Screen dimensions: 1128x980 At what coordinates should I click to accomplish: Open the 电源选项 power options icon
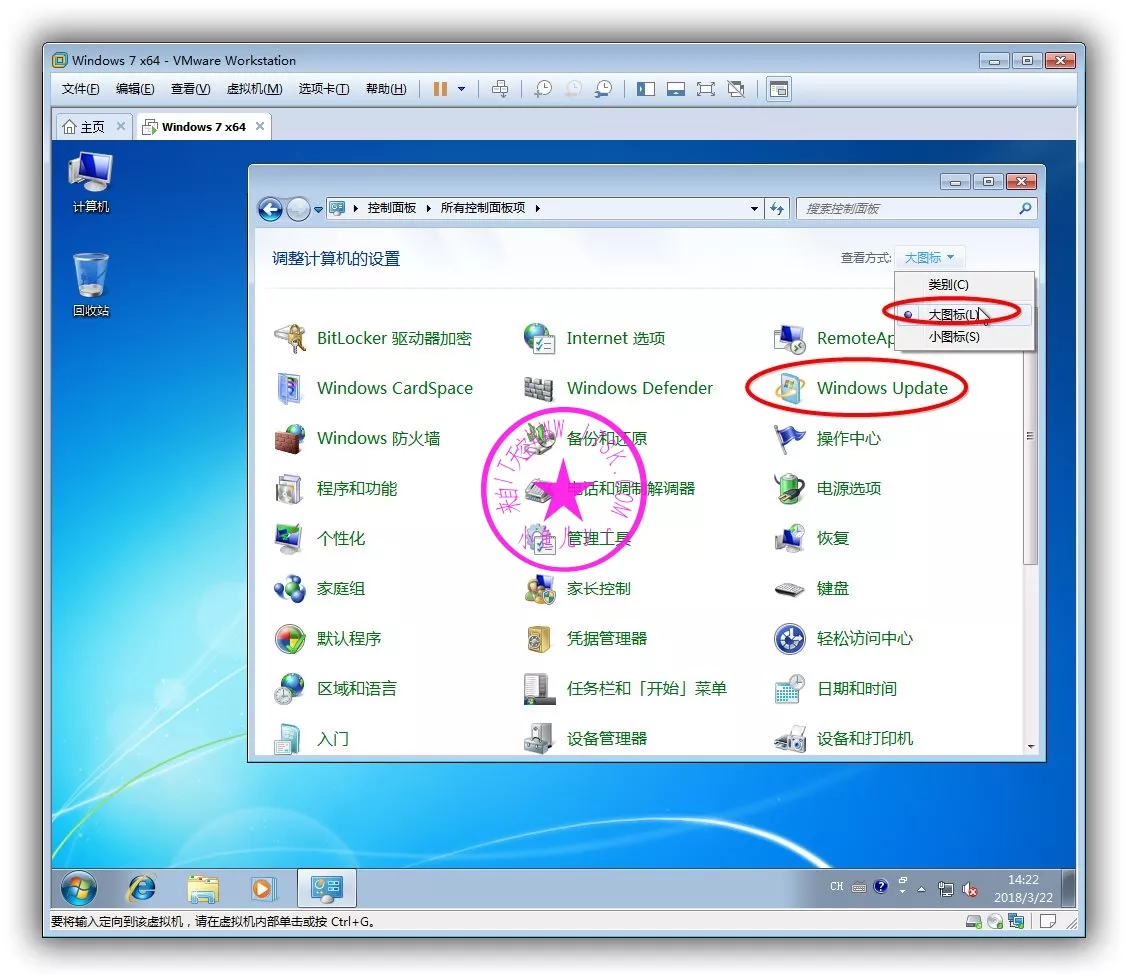point(789,489)
